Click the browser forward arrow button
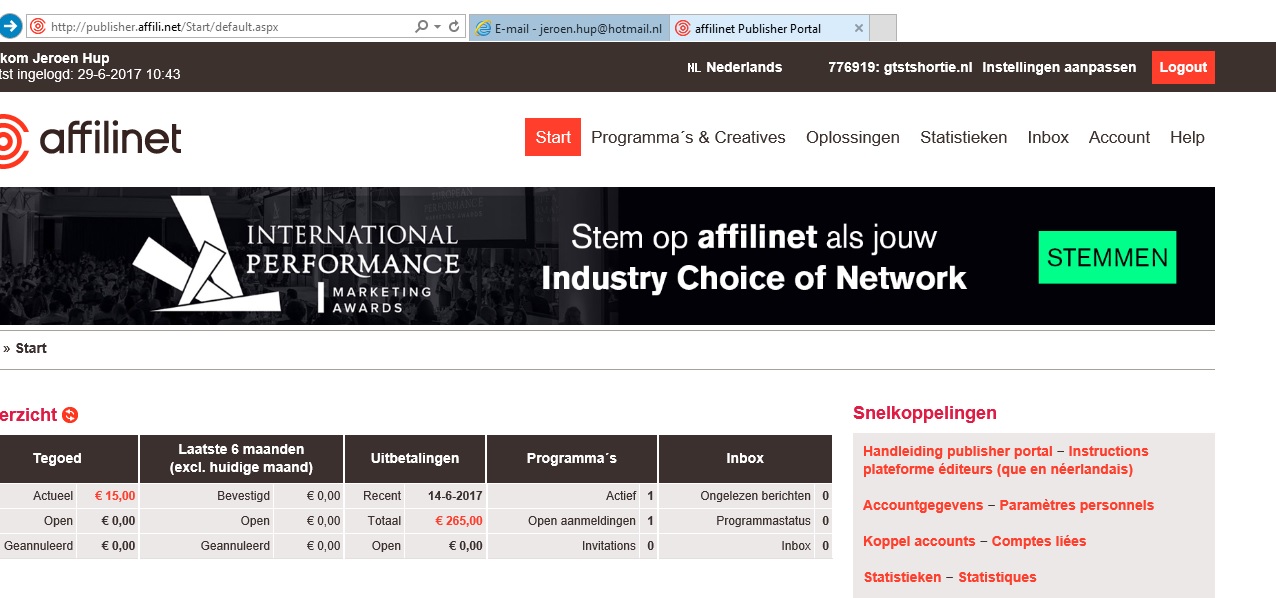 [10, 27]
